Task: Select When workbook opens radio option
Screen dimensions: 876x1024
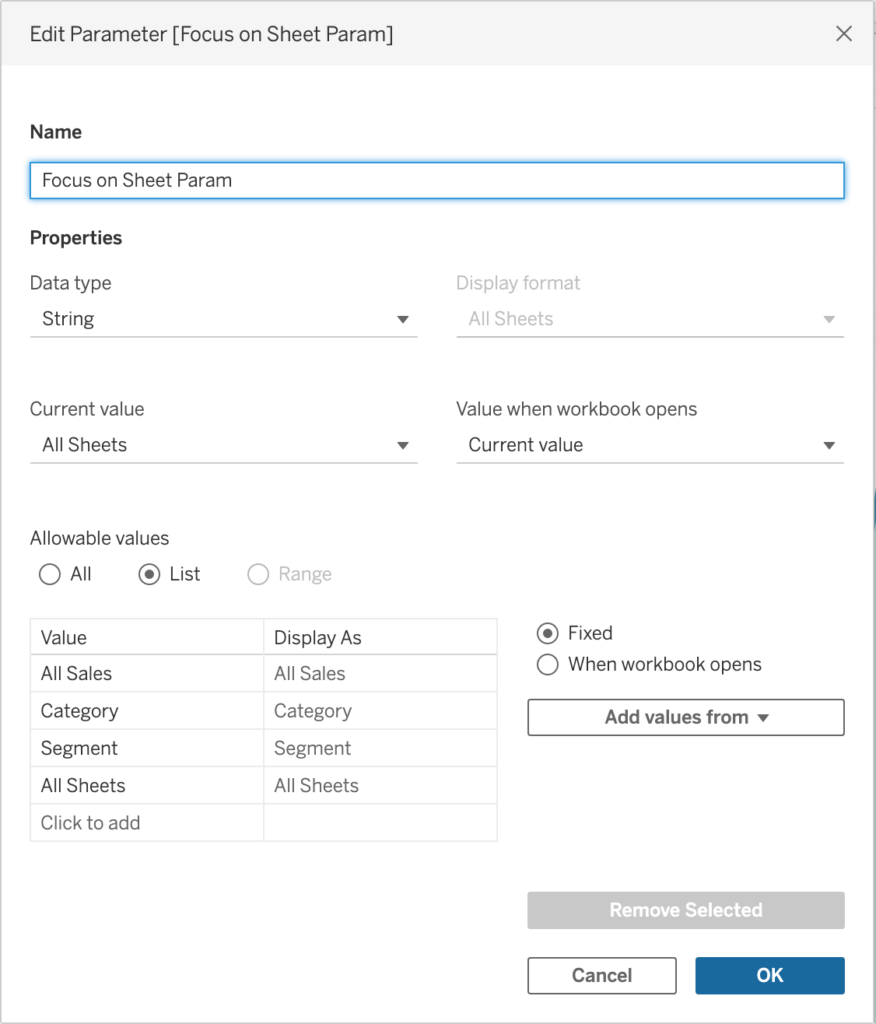Action: 548,665
